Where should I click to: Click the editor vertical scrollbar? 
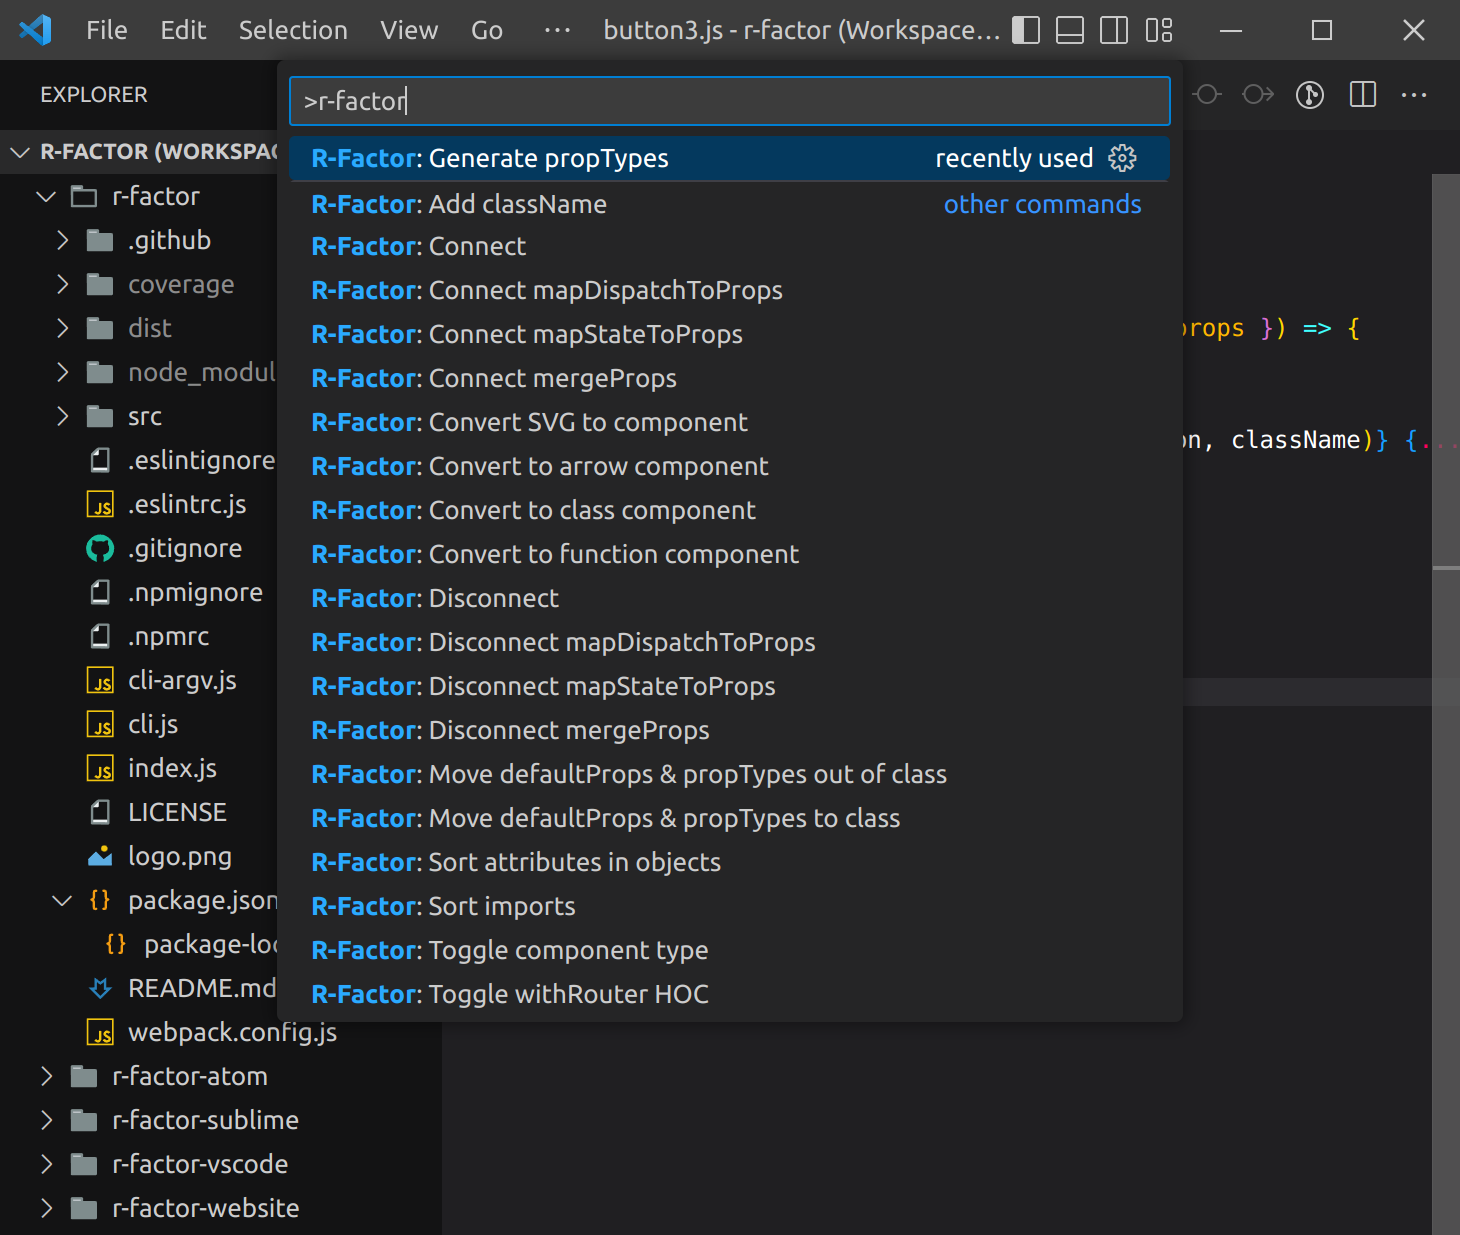coord(1446,704)
